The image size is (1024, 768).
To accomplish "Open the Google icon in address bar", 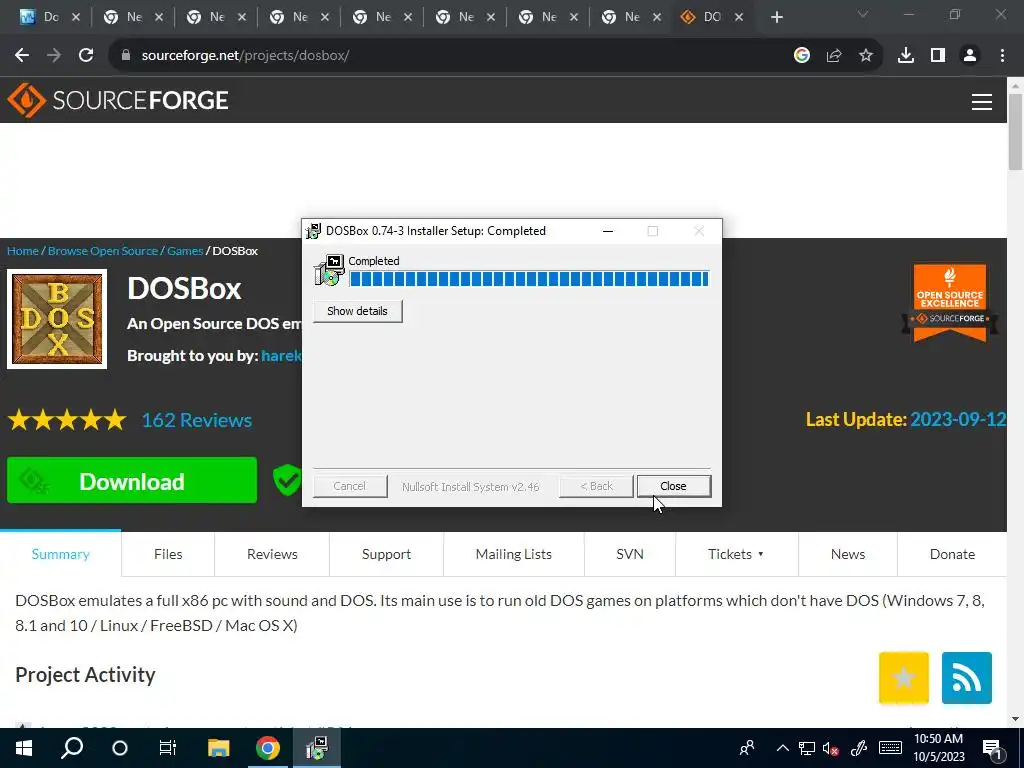I will (x=801, y=56).
